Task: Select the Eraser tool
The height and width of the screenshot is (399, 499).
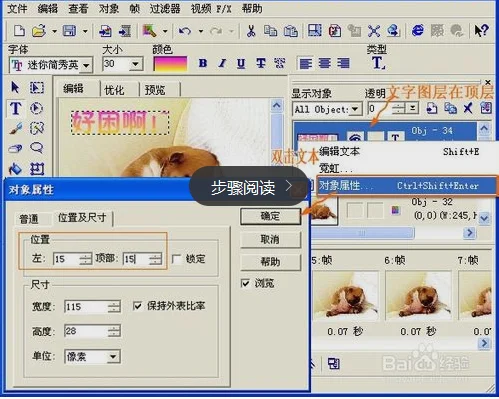Action: 15,148
